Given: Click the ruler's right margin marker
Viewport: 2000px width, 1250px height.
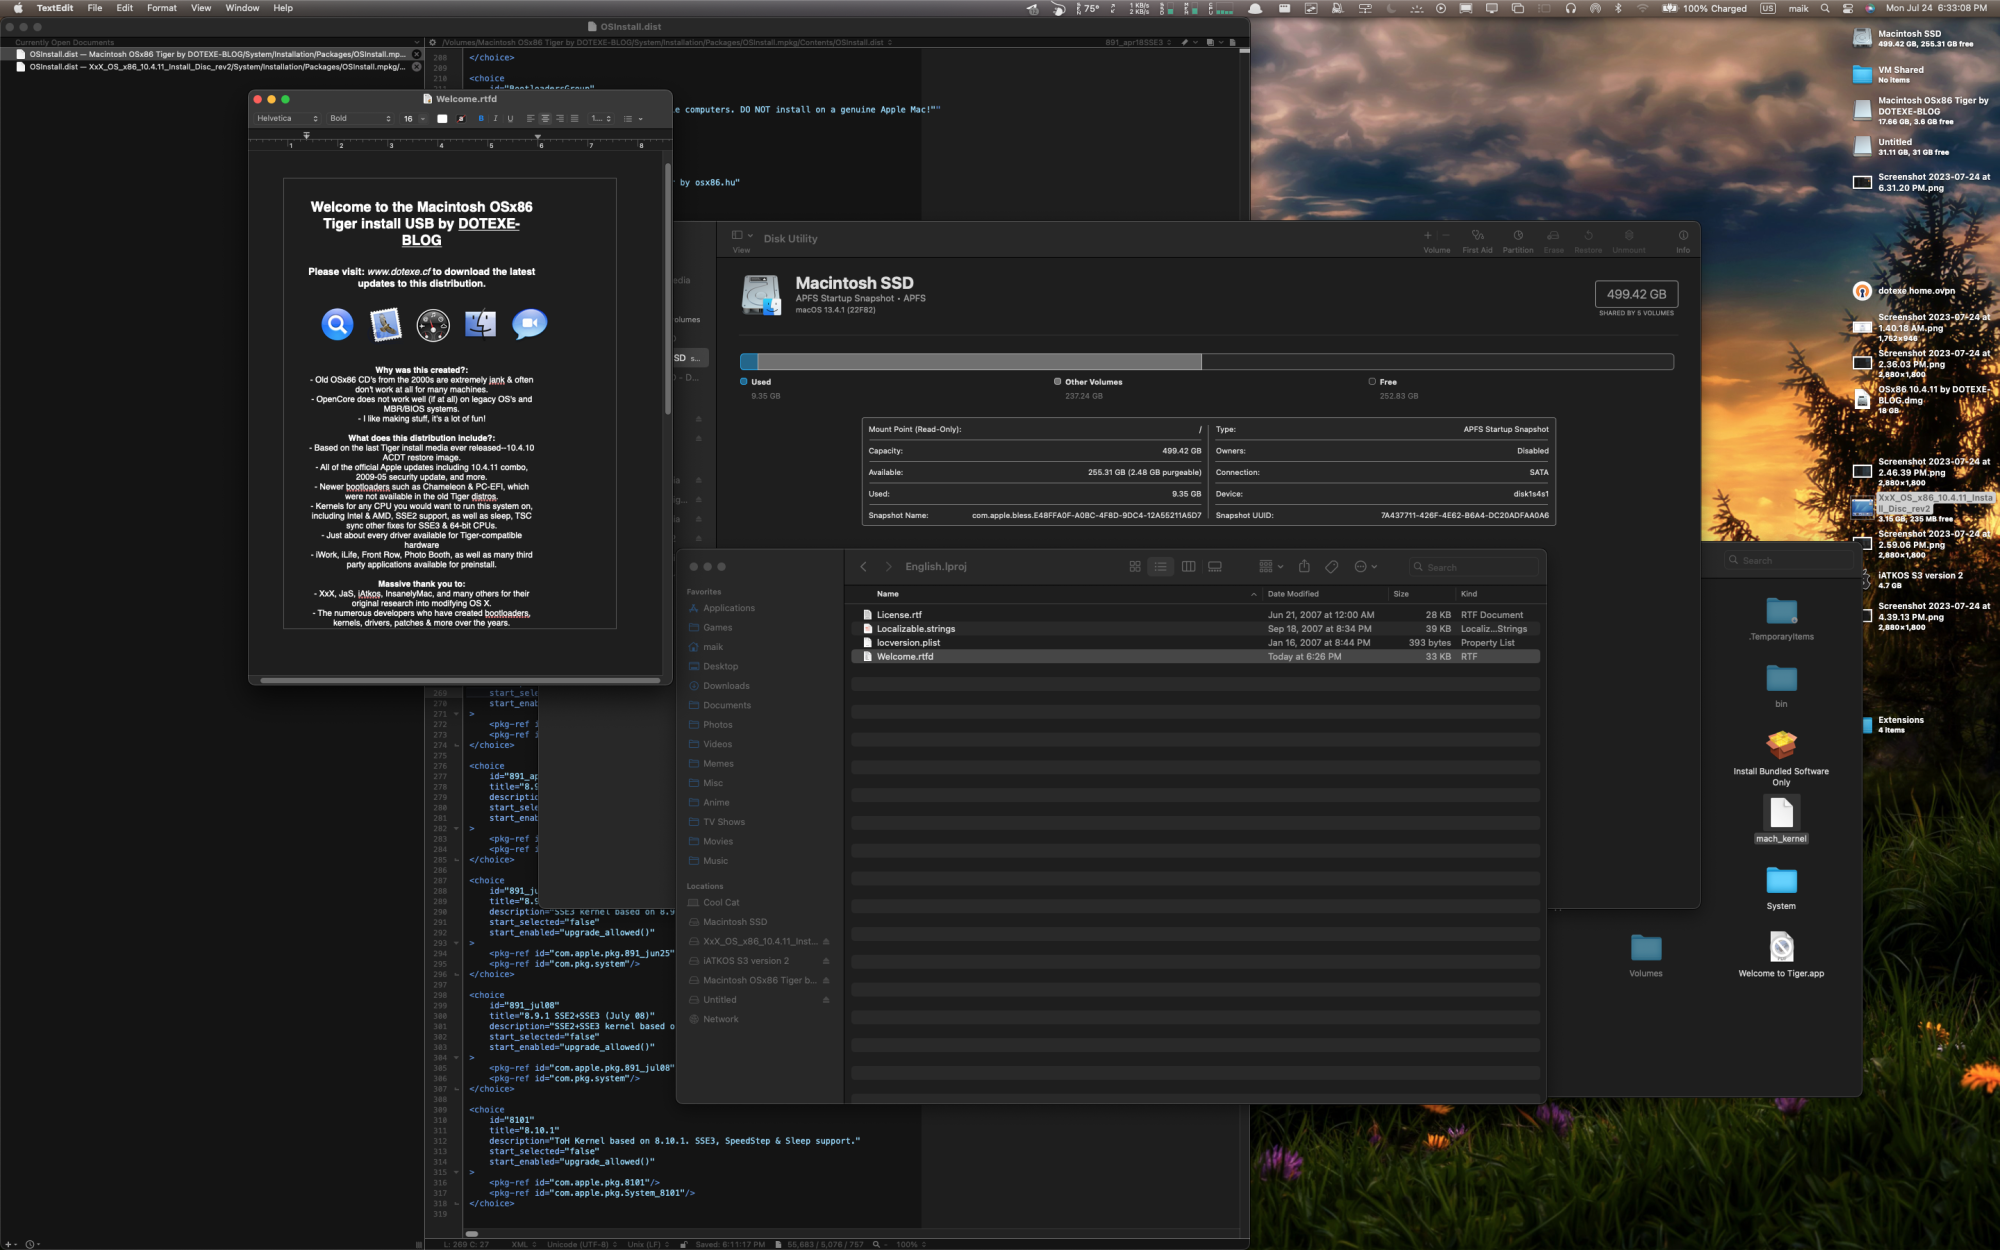Looking at the screenshot, I should tap(537, 136).
